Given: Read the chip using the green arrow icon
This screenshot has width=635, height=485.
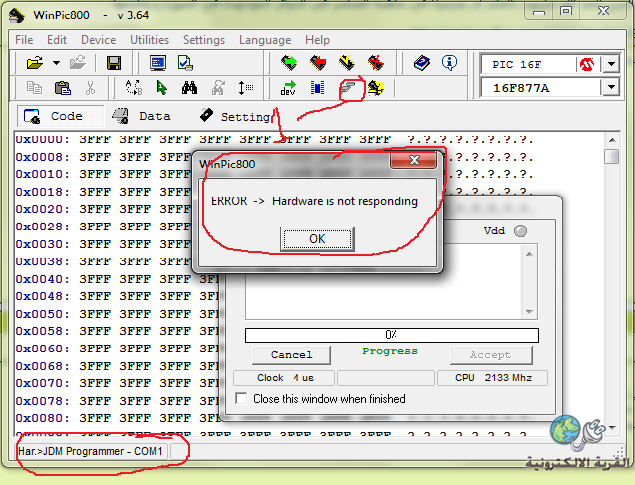Looking at the screenshot, I should pyautogui.click(x=289, y=63).
